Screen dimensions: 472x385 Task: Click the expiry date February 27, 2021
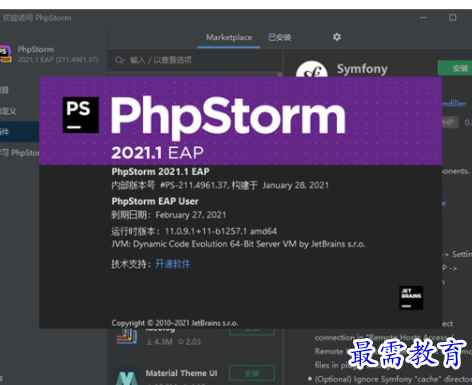pyautogui.click(x=191, y=215)
